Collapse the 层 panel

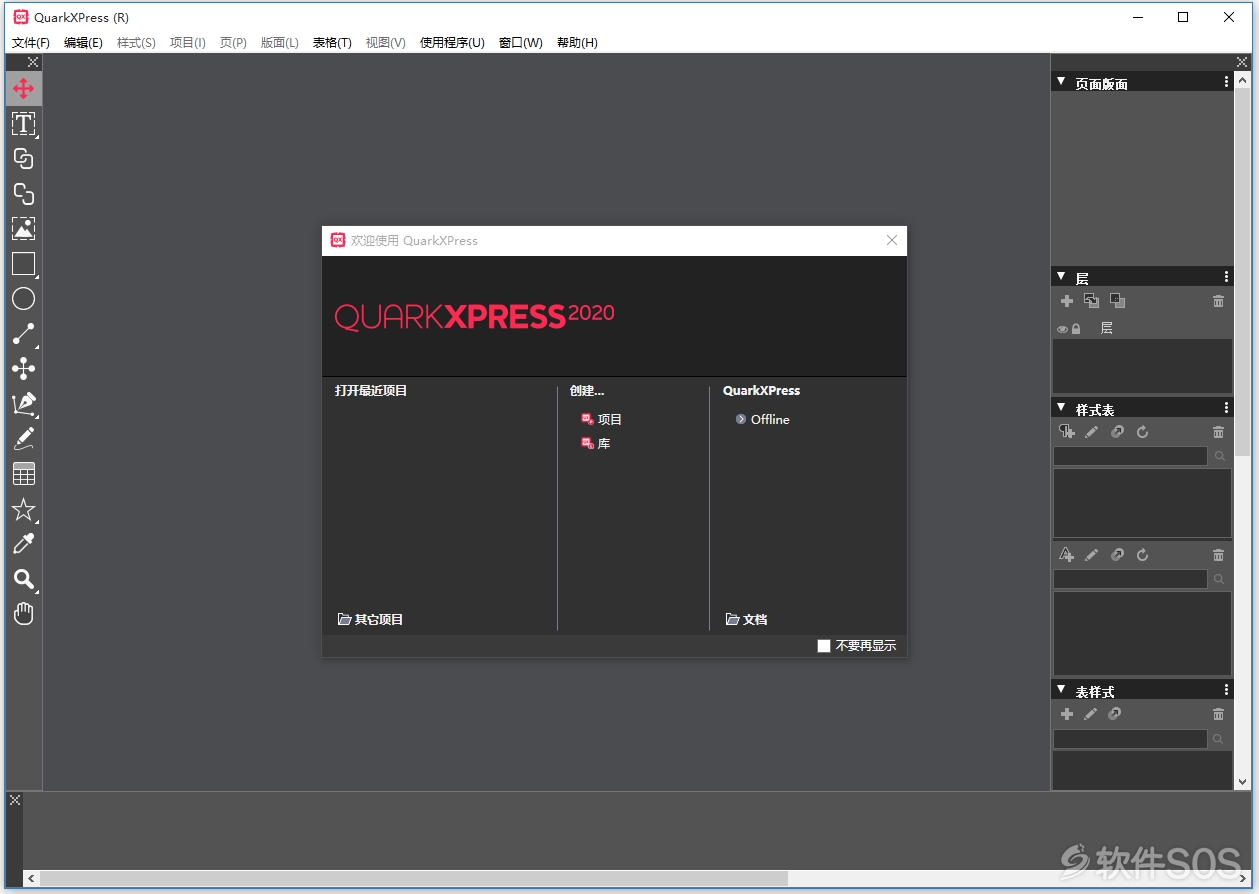coord(1061,276)
